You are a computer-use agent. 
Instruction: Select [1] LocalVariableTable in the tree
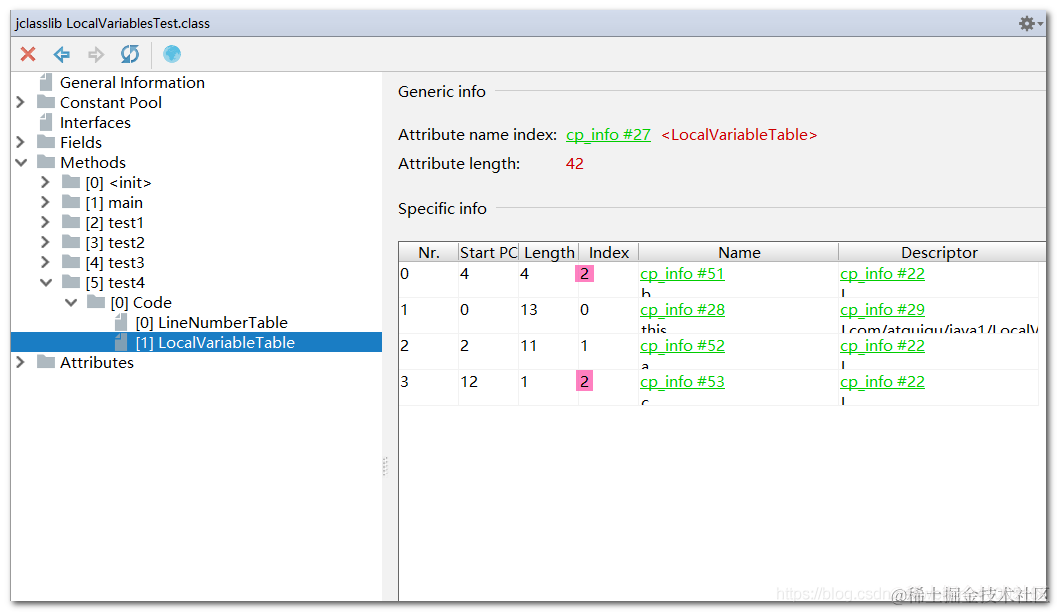[215, 342]
